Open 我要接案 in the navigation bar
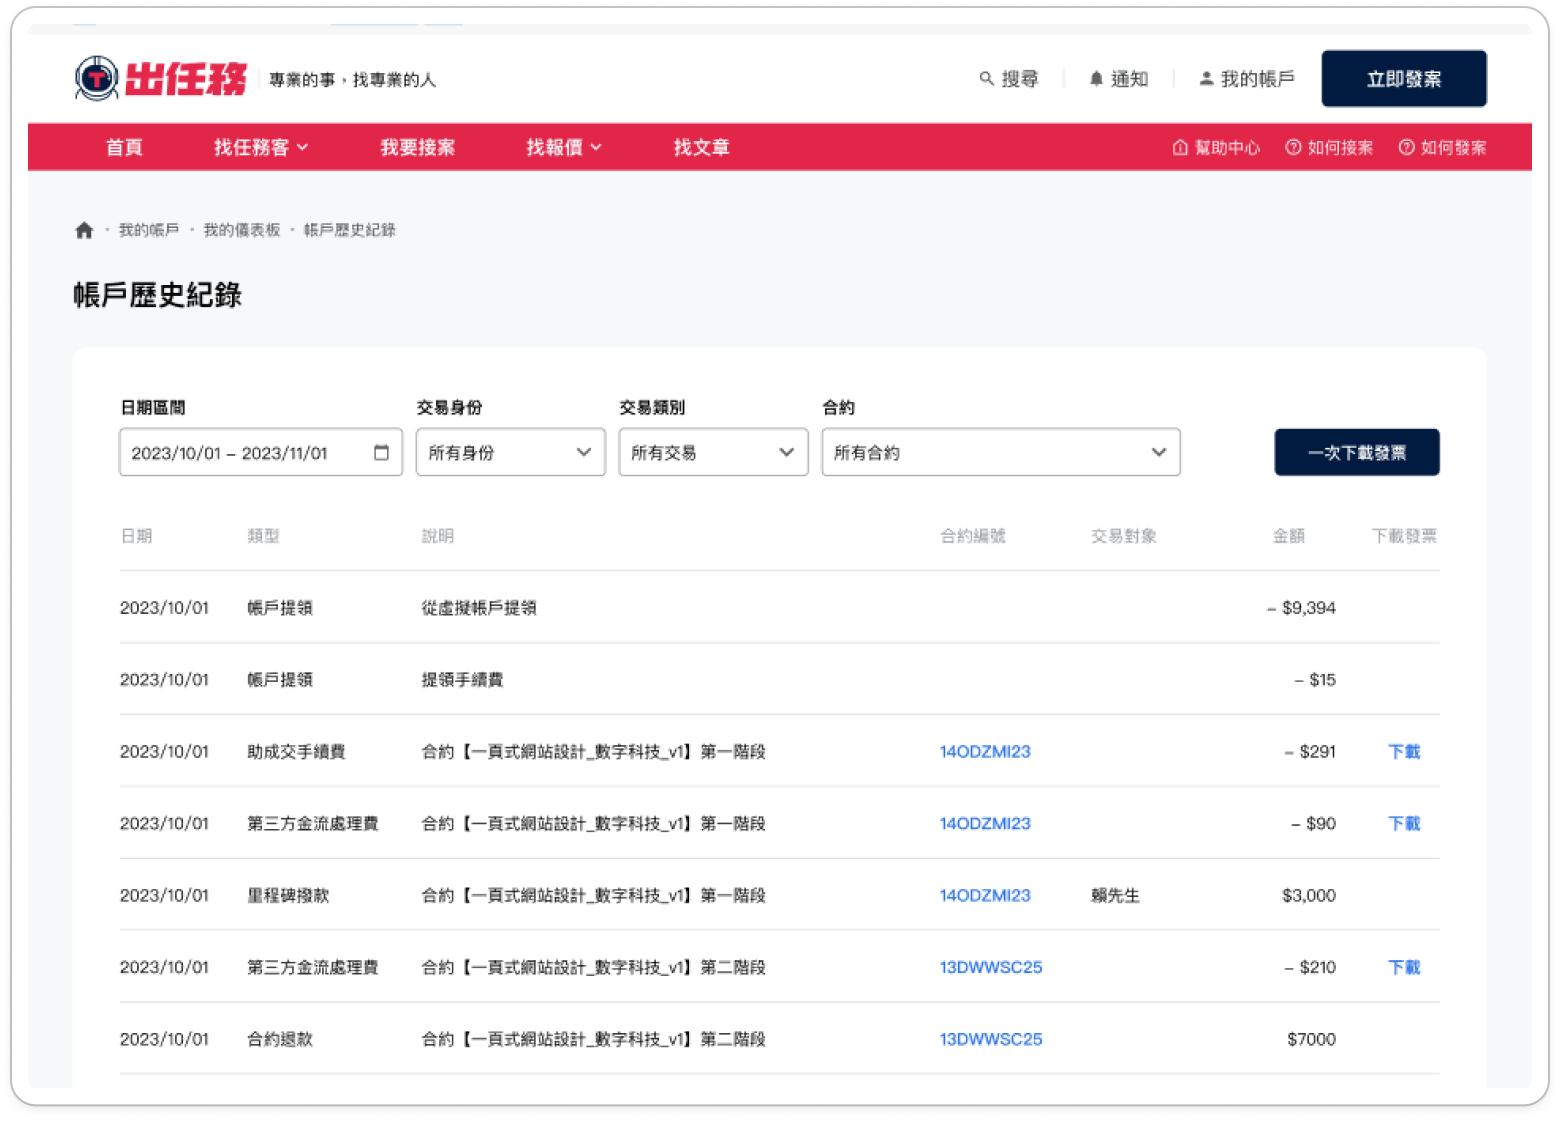 click(417, 147)
